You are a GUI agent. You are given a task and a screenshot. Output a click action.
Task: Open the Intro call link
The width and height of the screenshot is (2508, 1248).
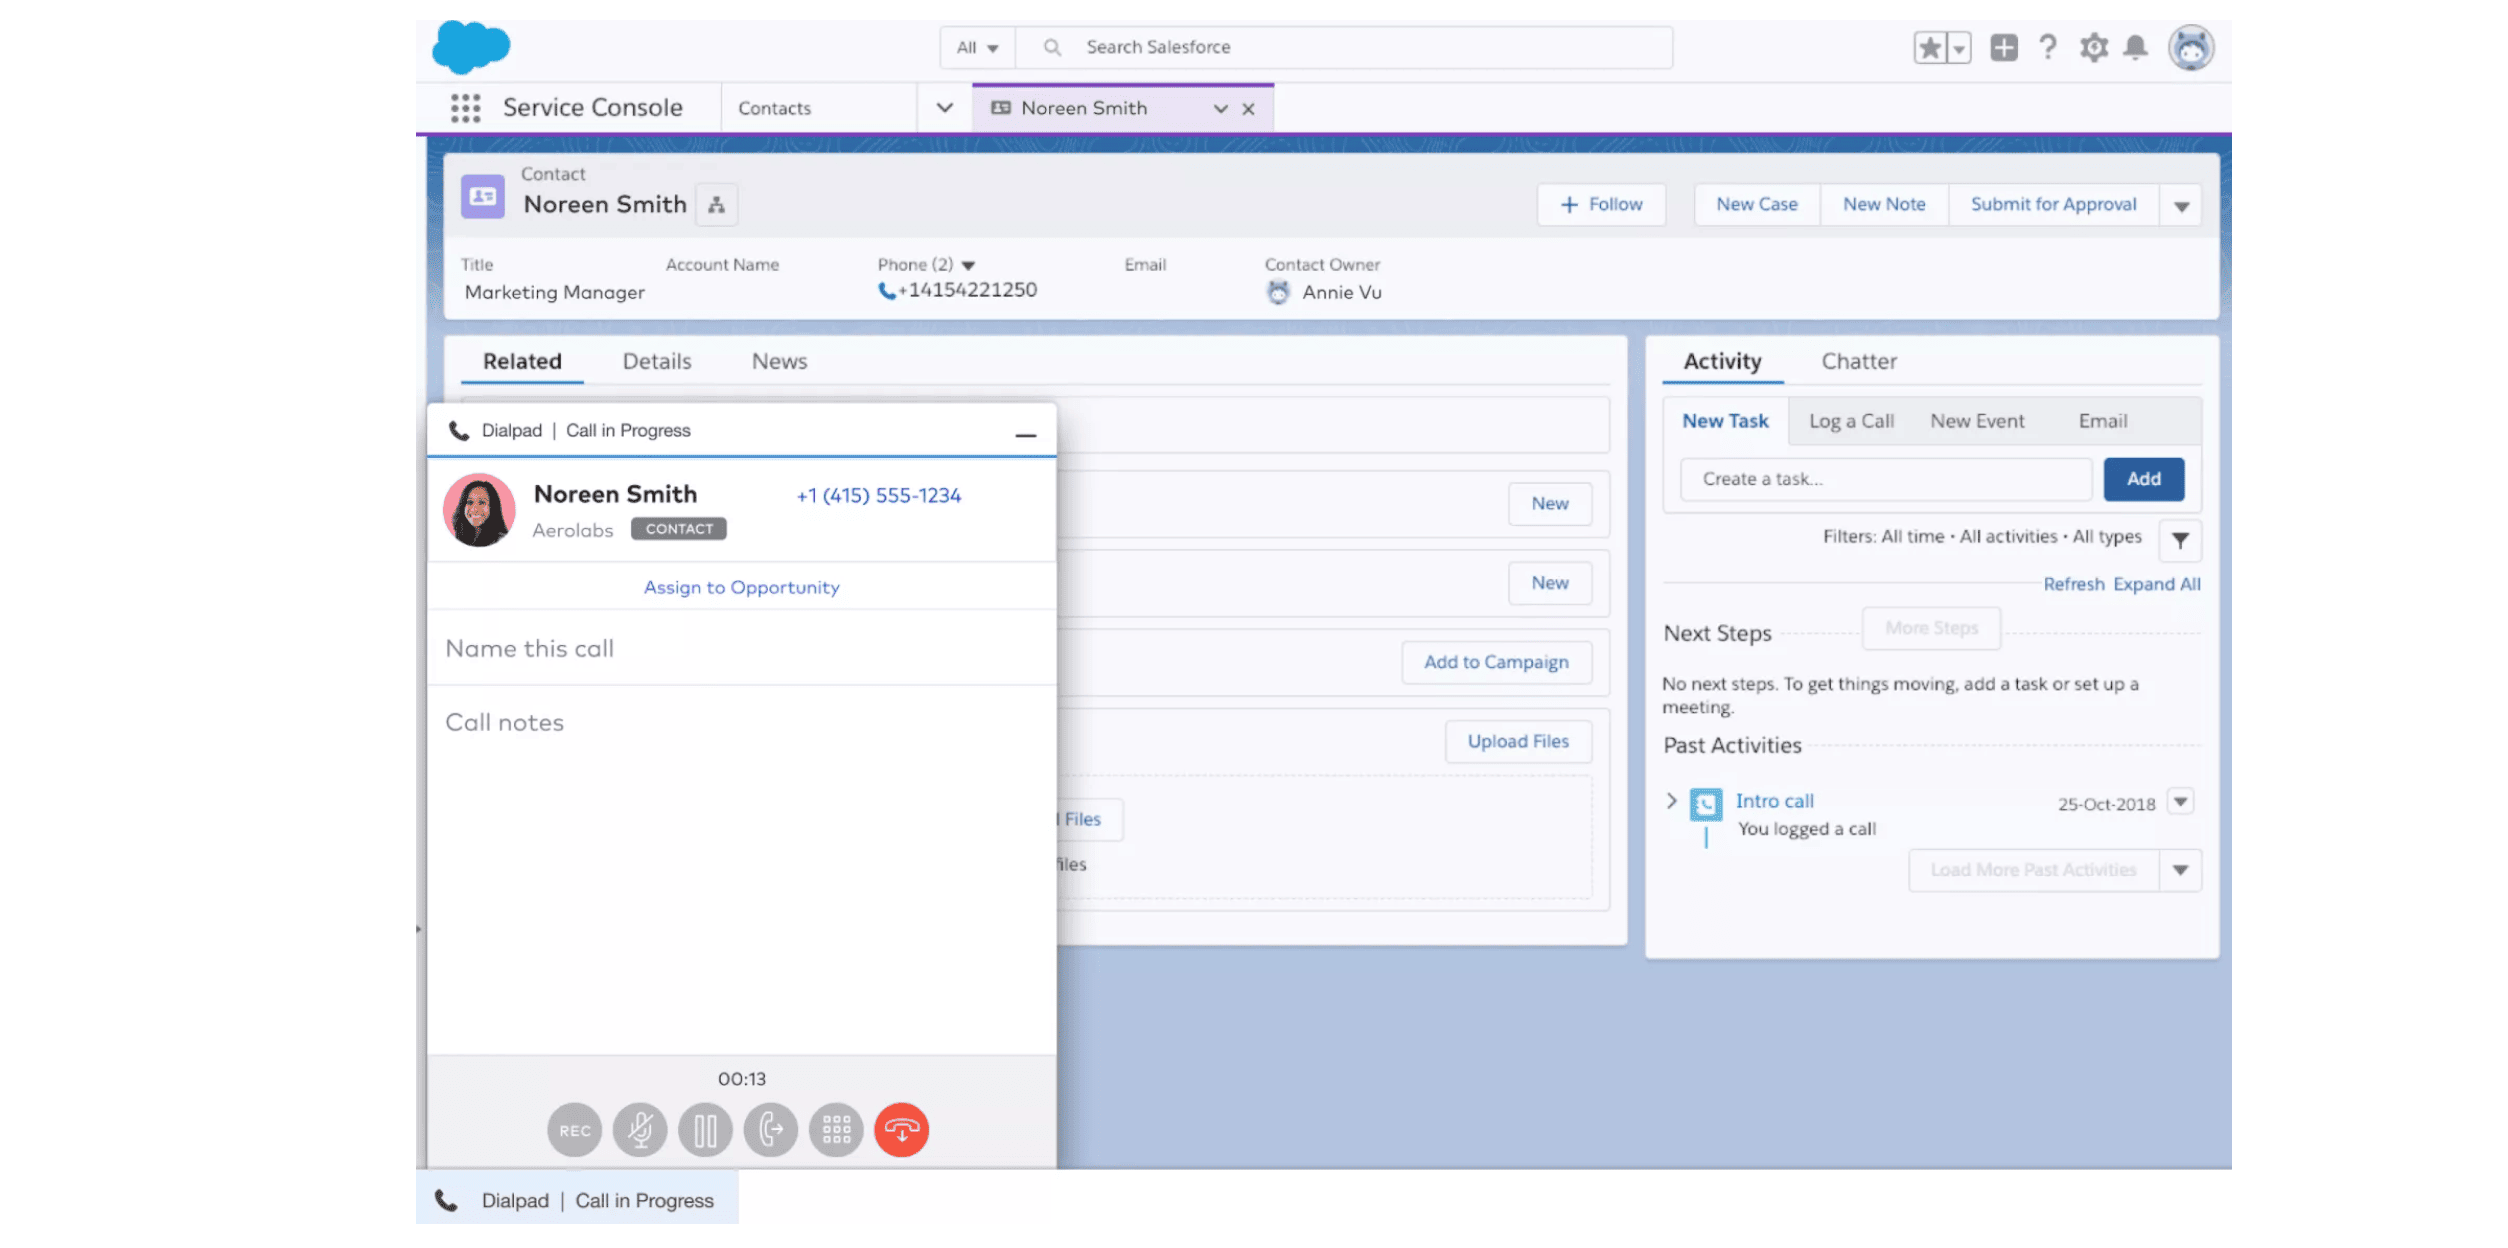coord(1774,801)
